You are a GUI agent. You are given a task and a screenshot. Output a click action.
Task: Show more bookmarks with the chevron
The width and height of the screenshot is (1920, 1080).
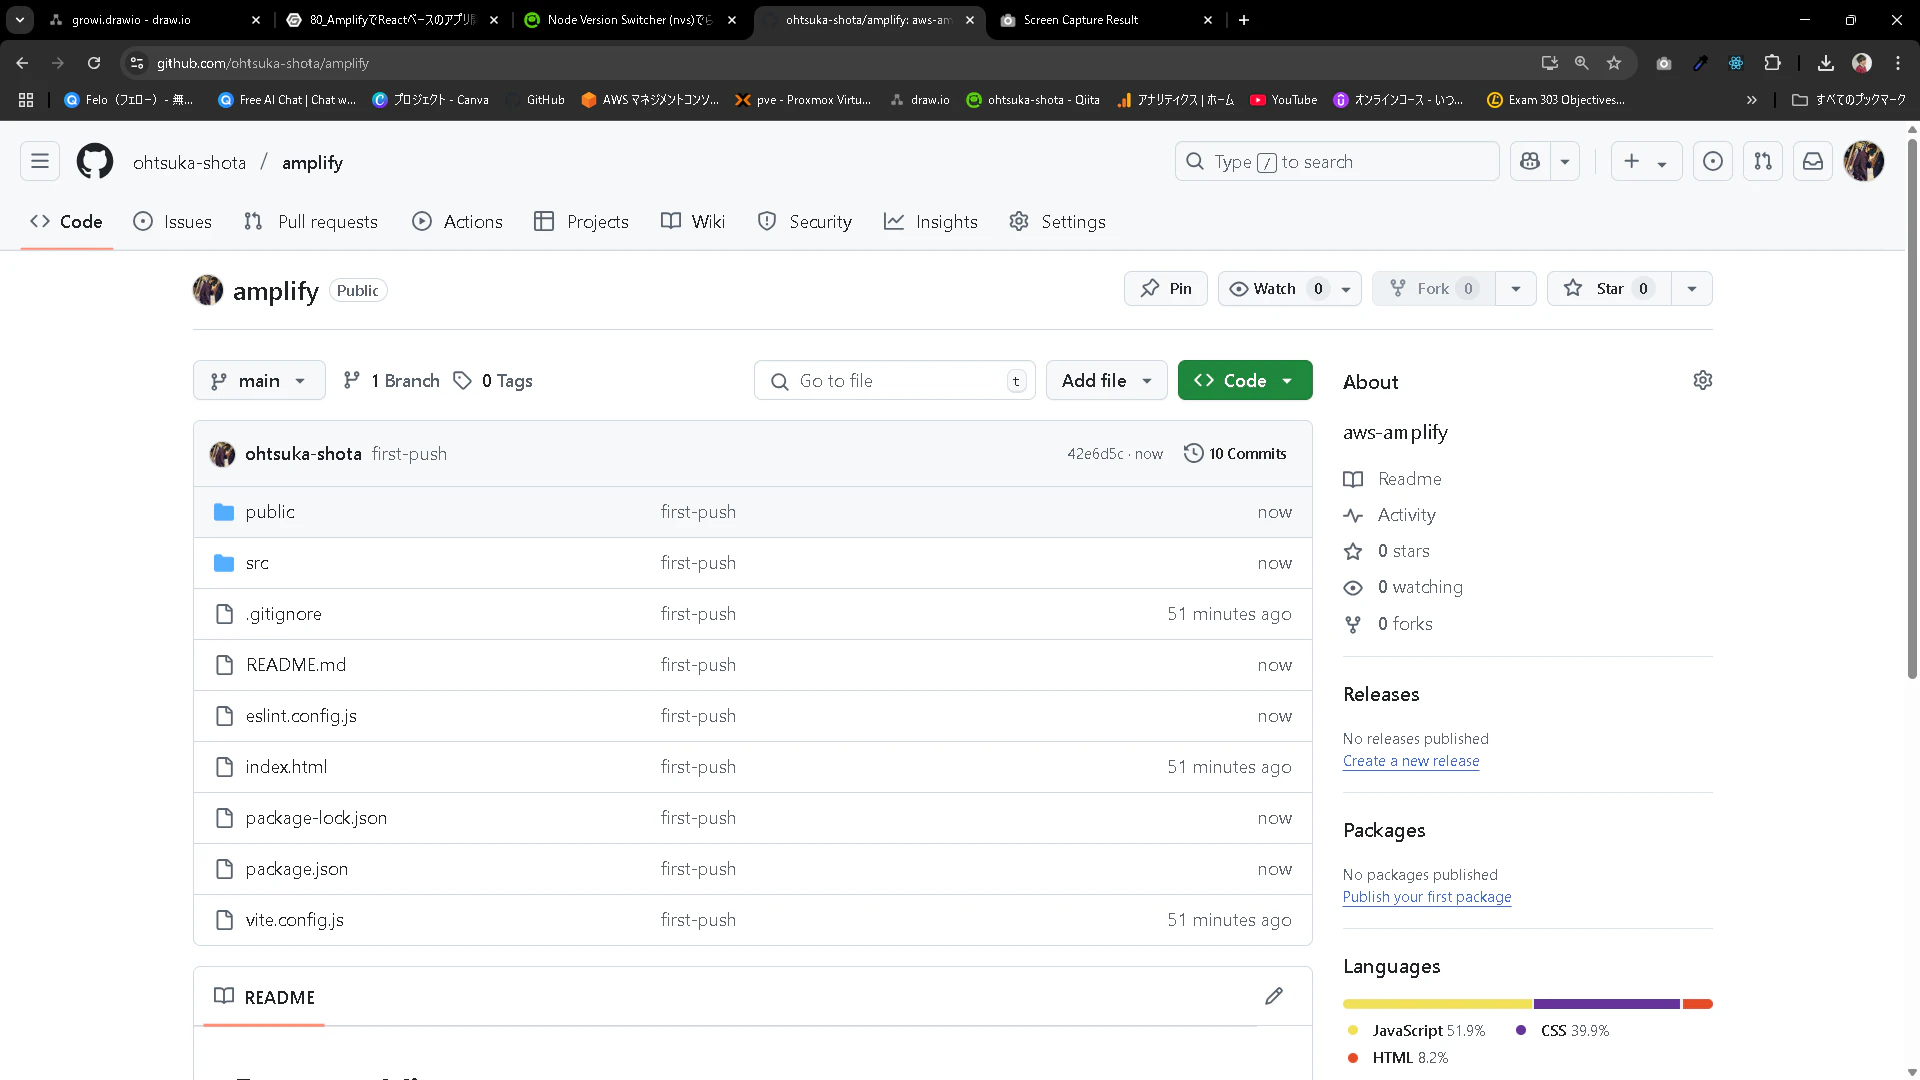click(x=1752, y=100)
